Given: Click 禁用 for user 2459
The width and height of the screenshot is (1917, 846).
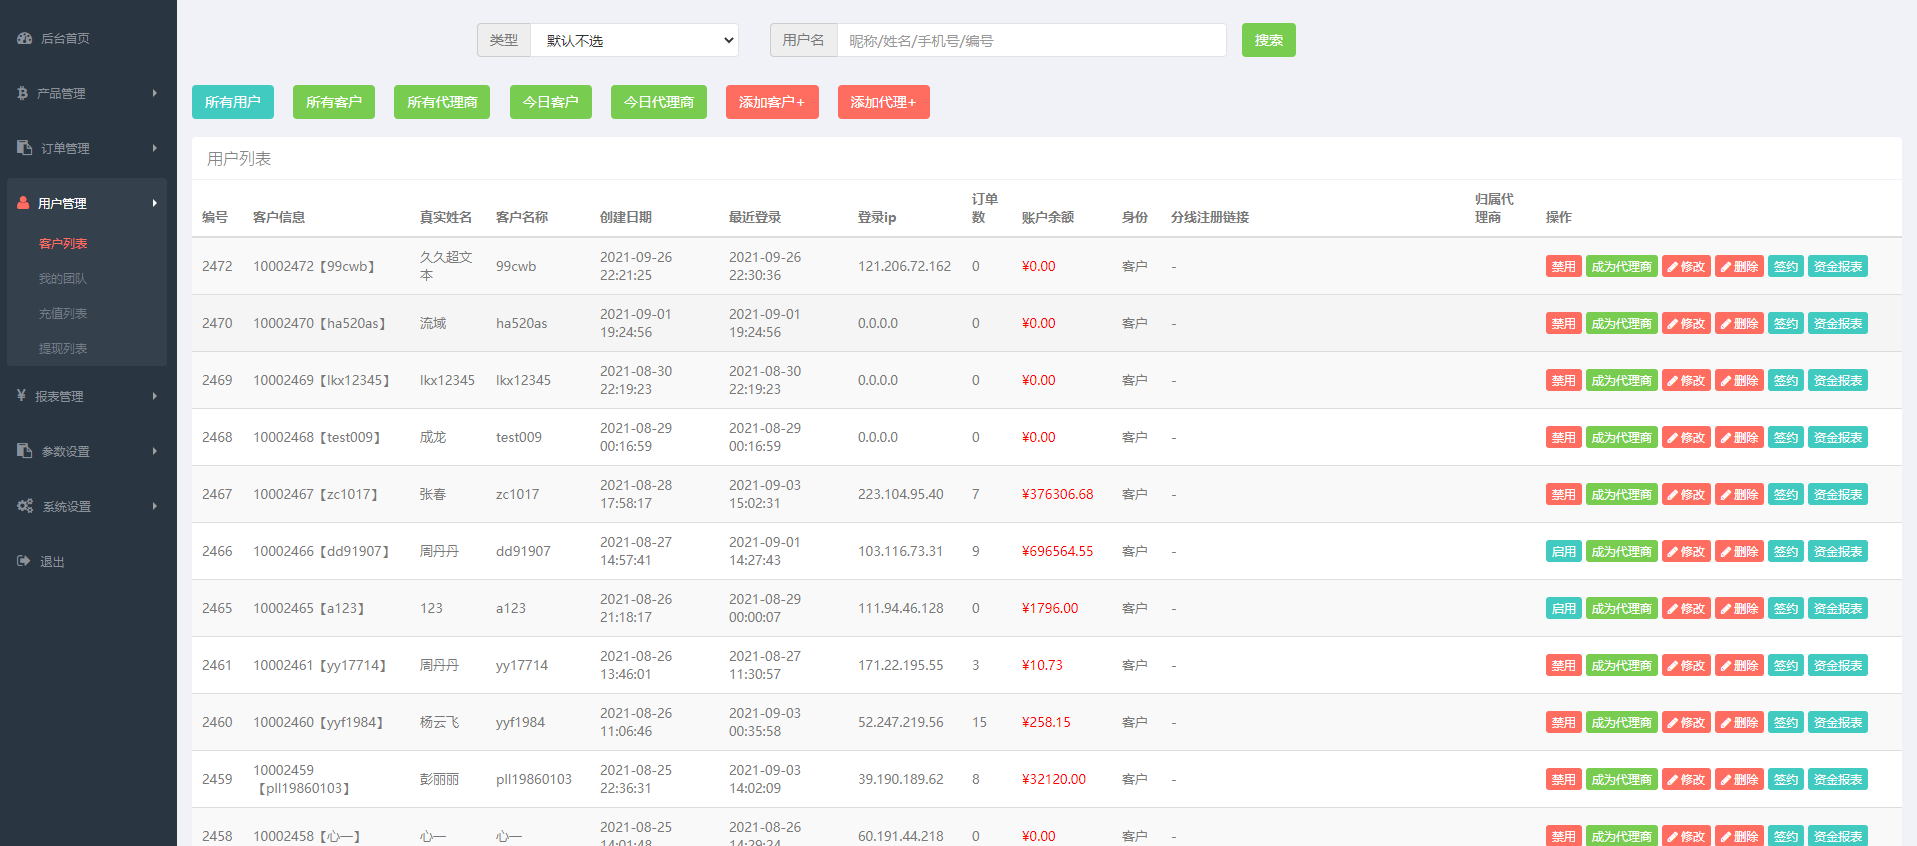Looking at the screenshot, I should point(1564,779).
